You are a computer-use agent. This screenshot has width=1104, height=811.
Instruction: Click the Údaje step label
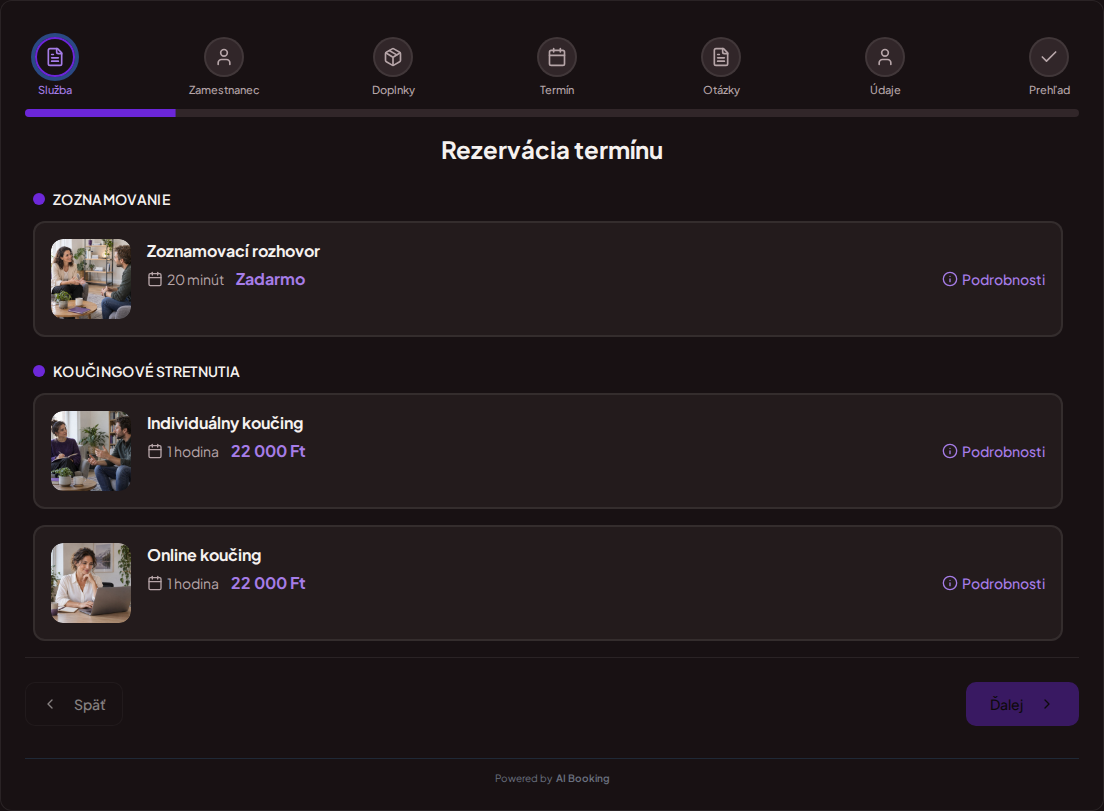click(885, 90)
